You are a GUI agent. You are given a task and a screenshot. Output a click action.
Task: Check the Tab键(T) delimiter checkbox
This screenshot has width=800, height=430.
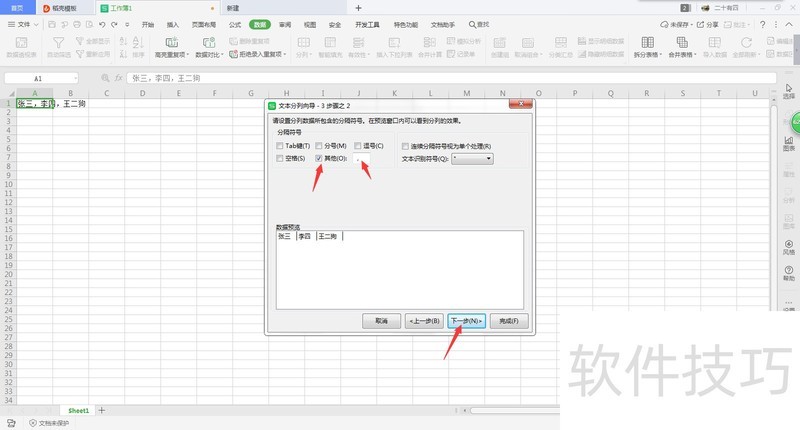[280, 146]
